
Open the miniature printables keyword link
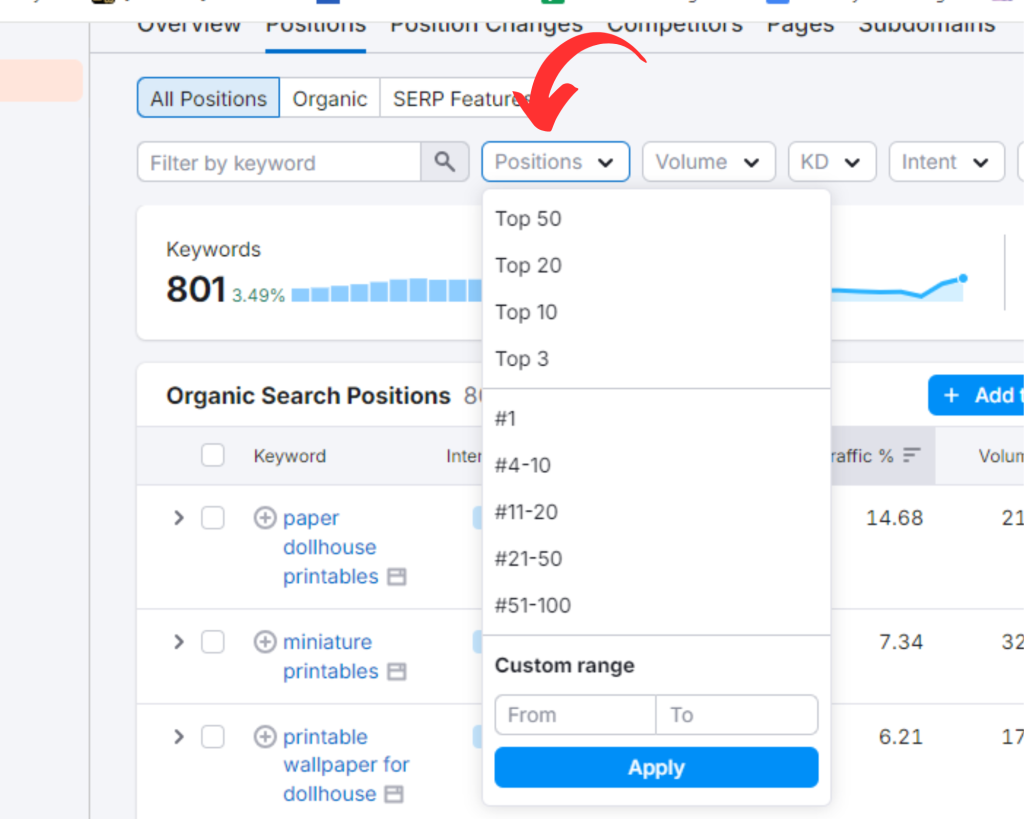327,642
